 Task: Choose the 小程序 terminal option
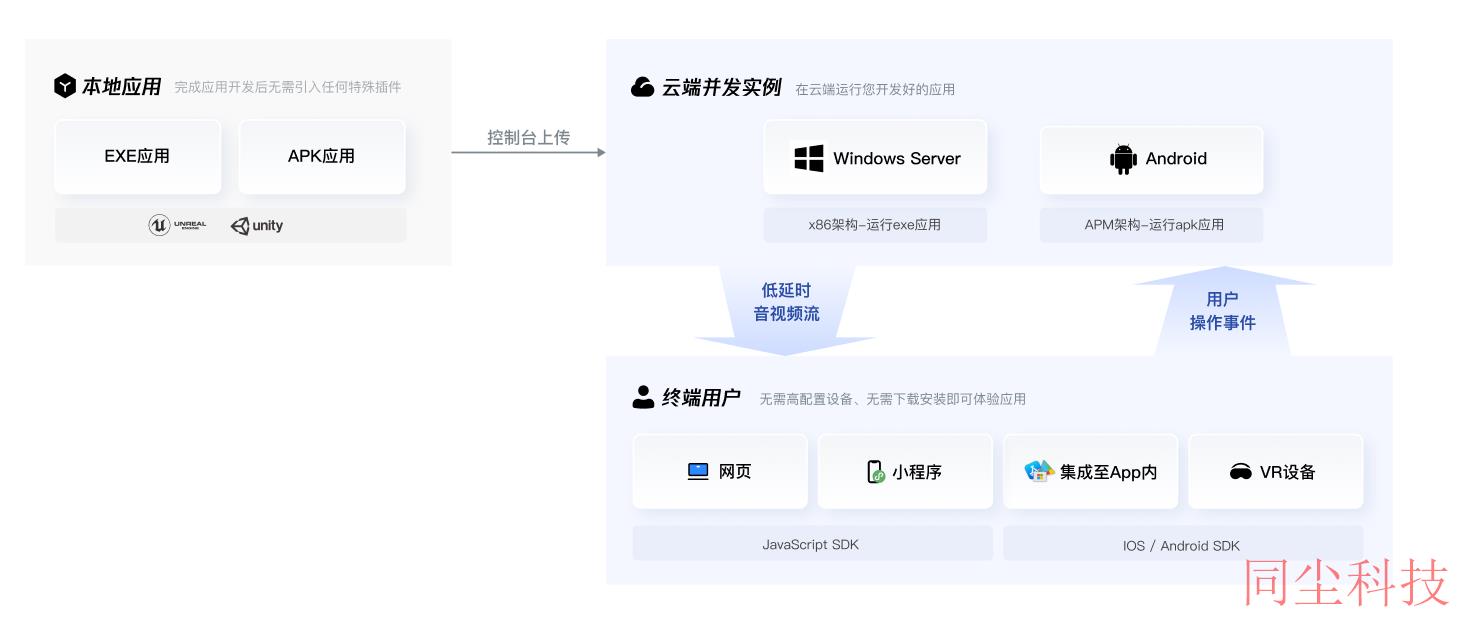pyautogui.click(x=905, y=471)
